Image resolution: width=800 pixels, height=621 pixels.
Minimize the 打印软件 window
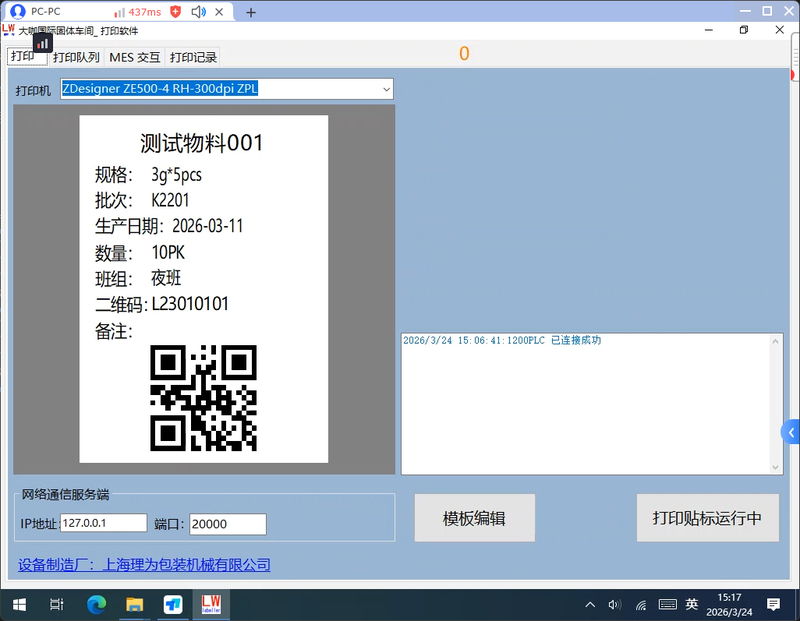(709, 30)
